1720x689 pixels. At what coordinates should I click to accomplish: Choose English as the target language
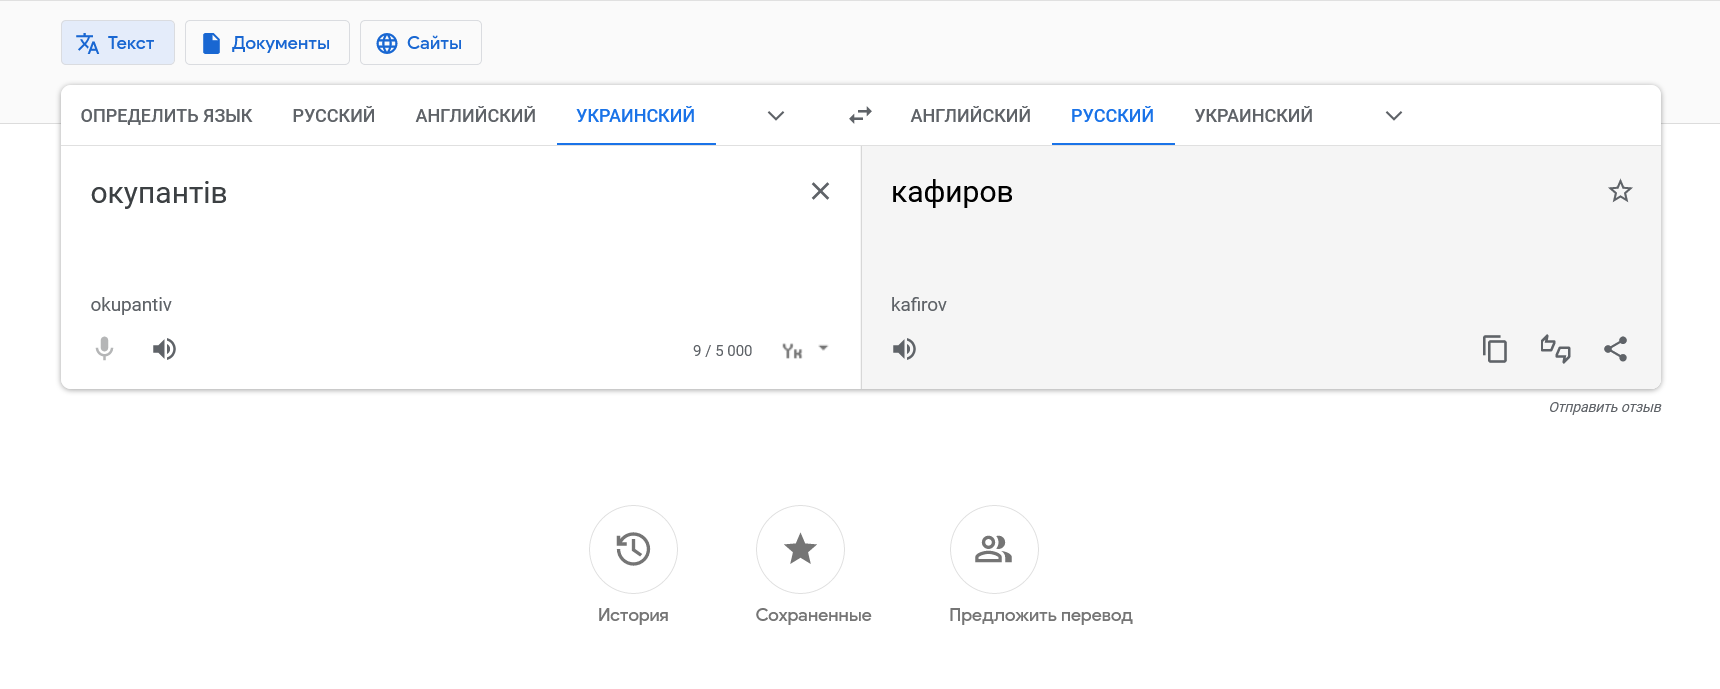[970, 116]
